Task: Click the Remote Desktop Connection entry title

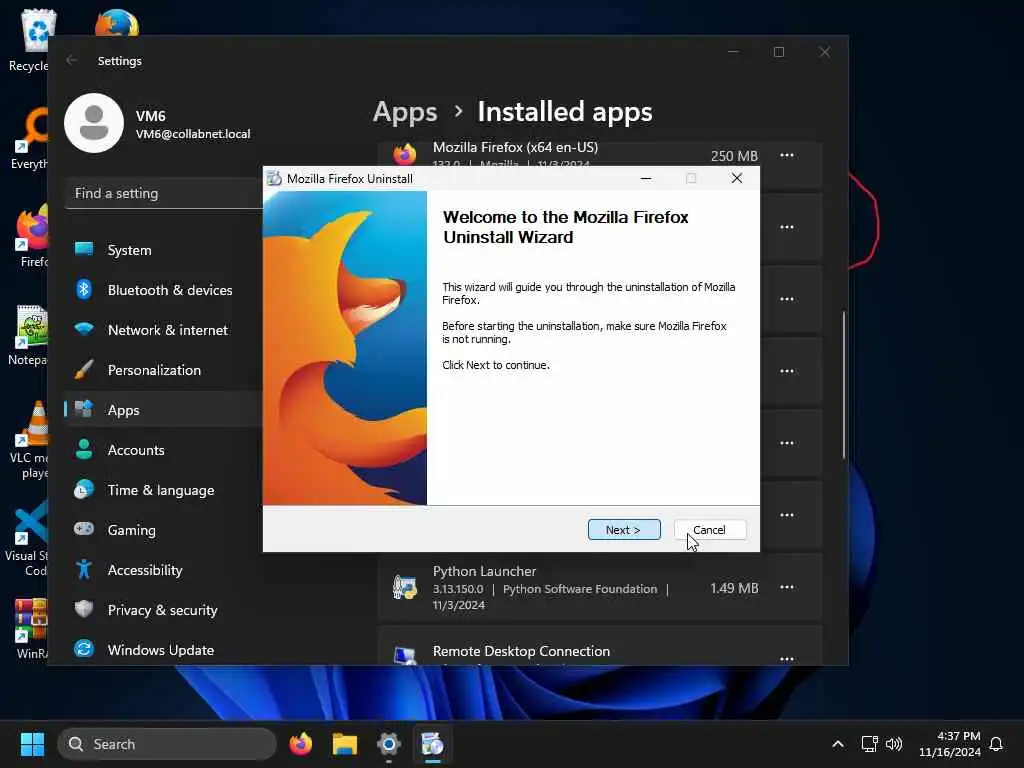Action: (x=521, y=651)
